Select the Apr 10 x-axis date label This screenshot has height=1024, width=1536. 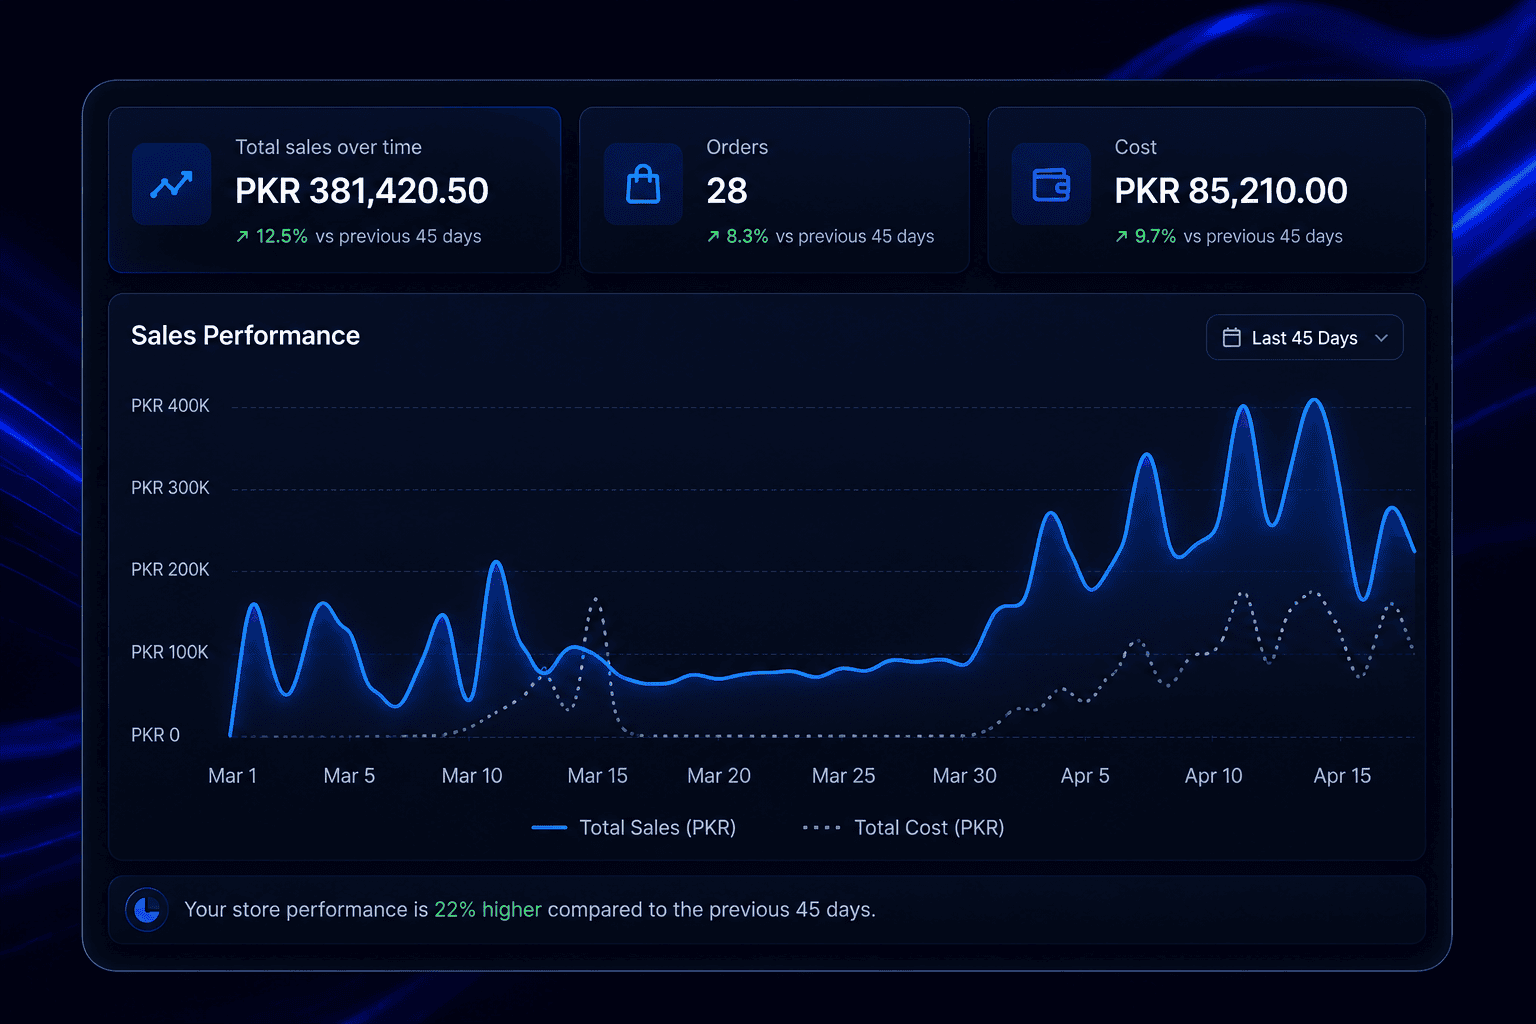pos(1213,776)
